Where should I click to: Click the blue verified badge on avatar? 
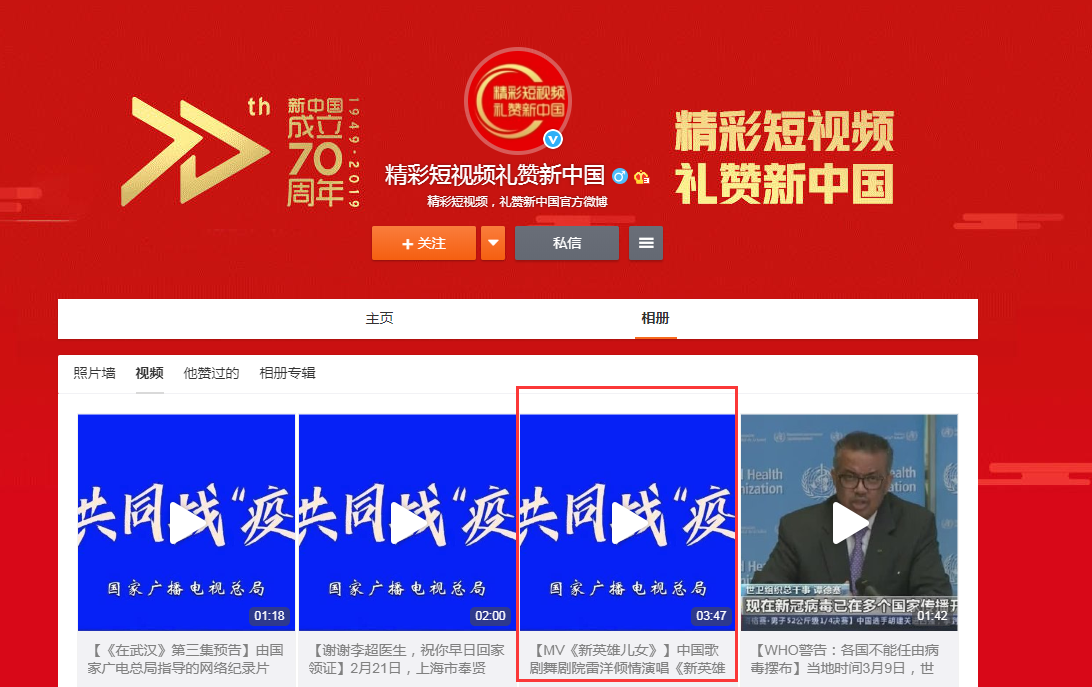(553, 139)
